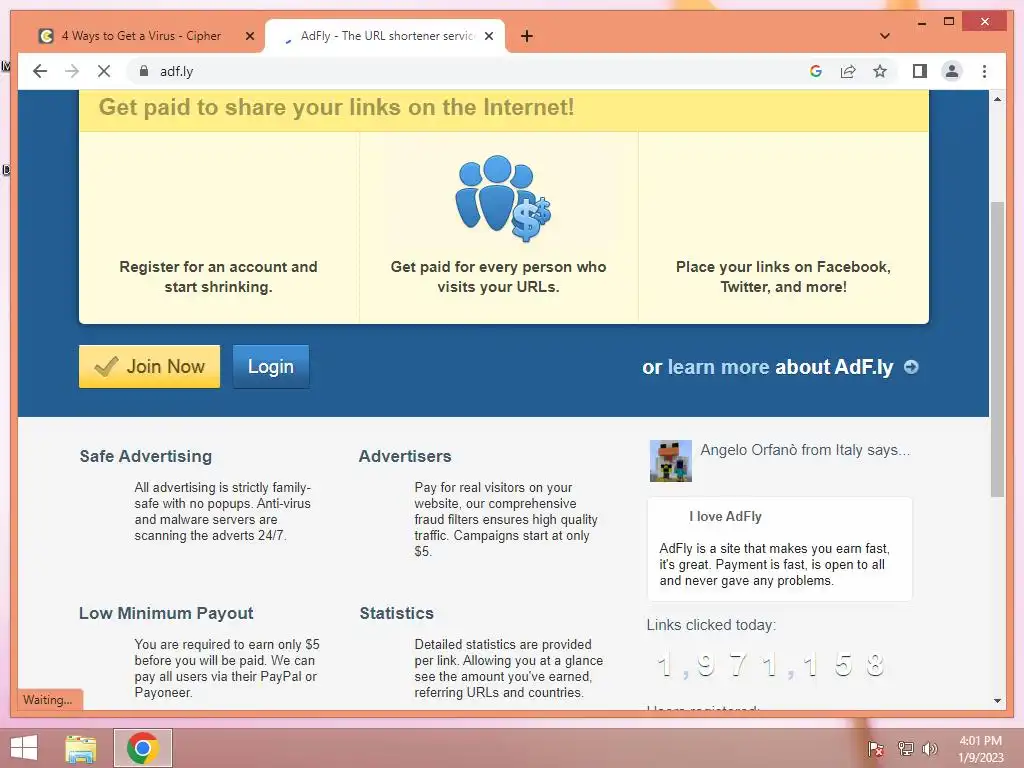Click the Join Now button

[150, 366]
